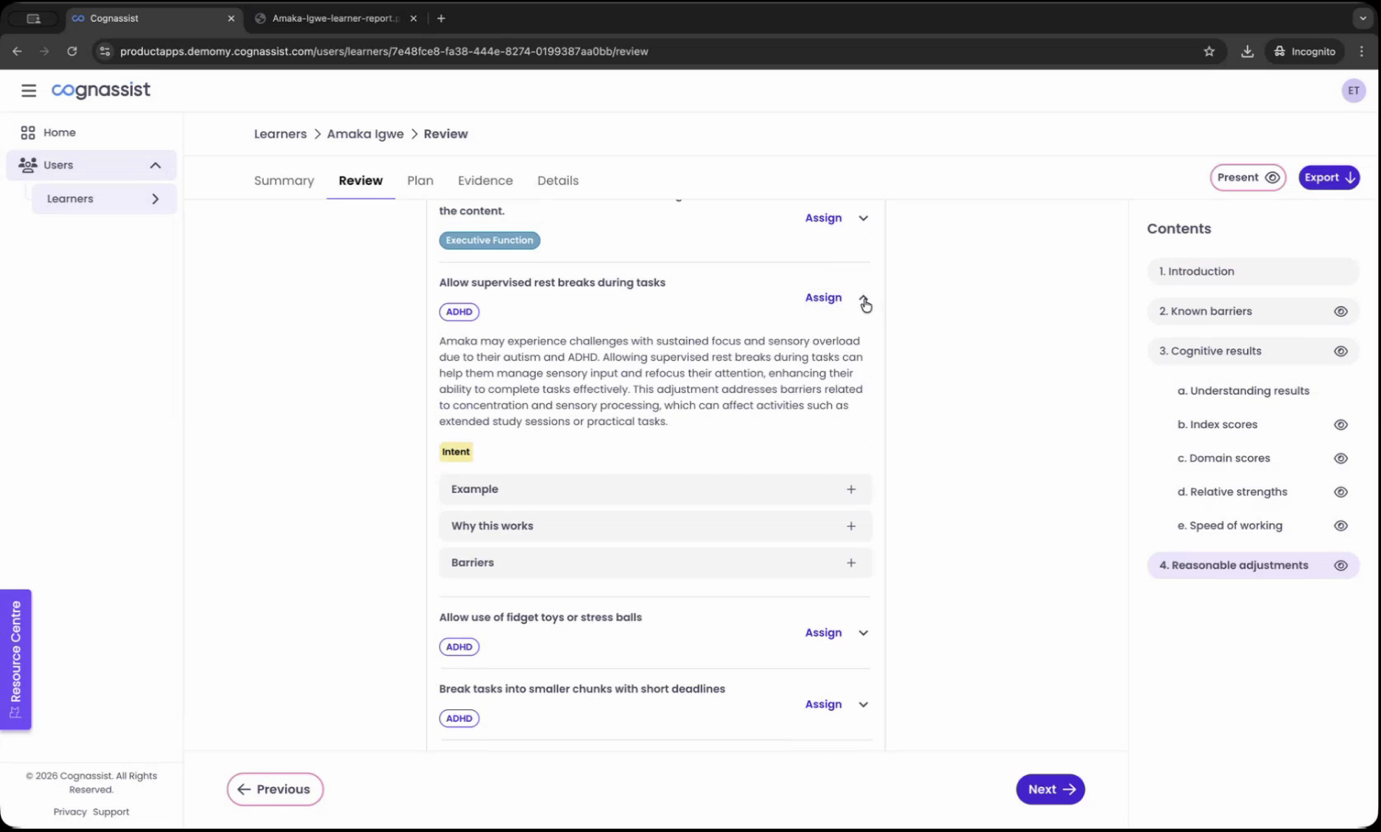Reload the page
The width and height of the screenshot is (1381, 832).
tap(72, 51)
